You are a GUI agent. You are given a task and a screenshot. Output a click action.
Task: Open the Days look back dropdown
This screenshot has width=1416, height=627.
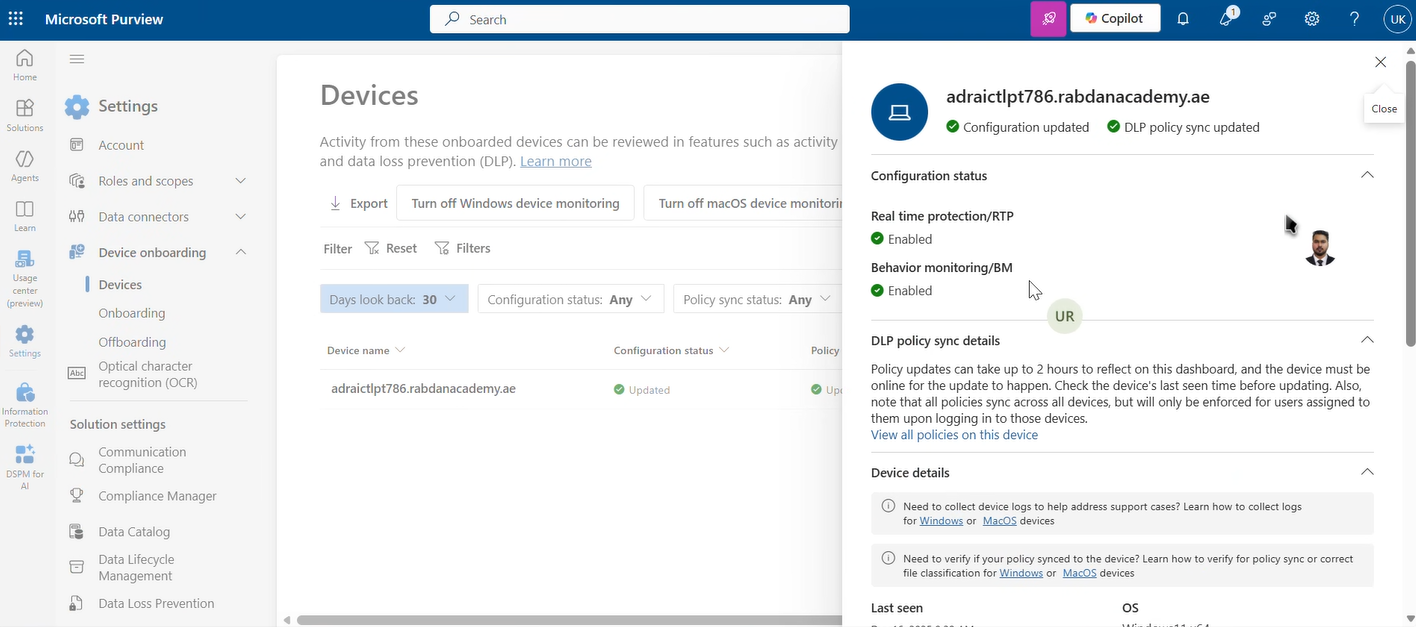(393, 298)
